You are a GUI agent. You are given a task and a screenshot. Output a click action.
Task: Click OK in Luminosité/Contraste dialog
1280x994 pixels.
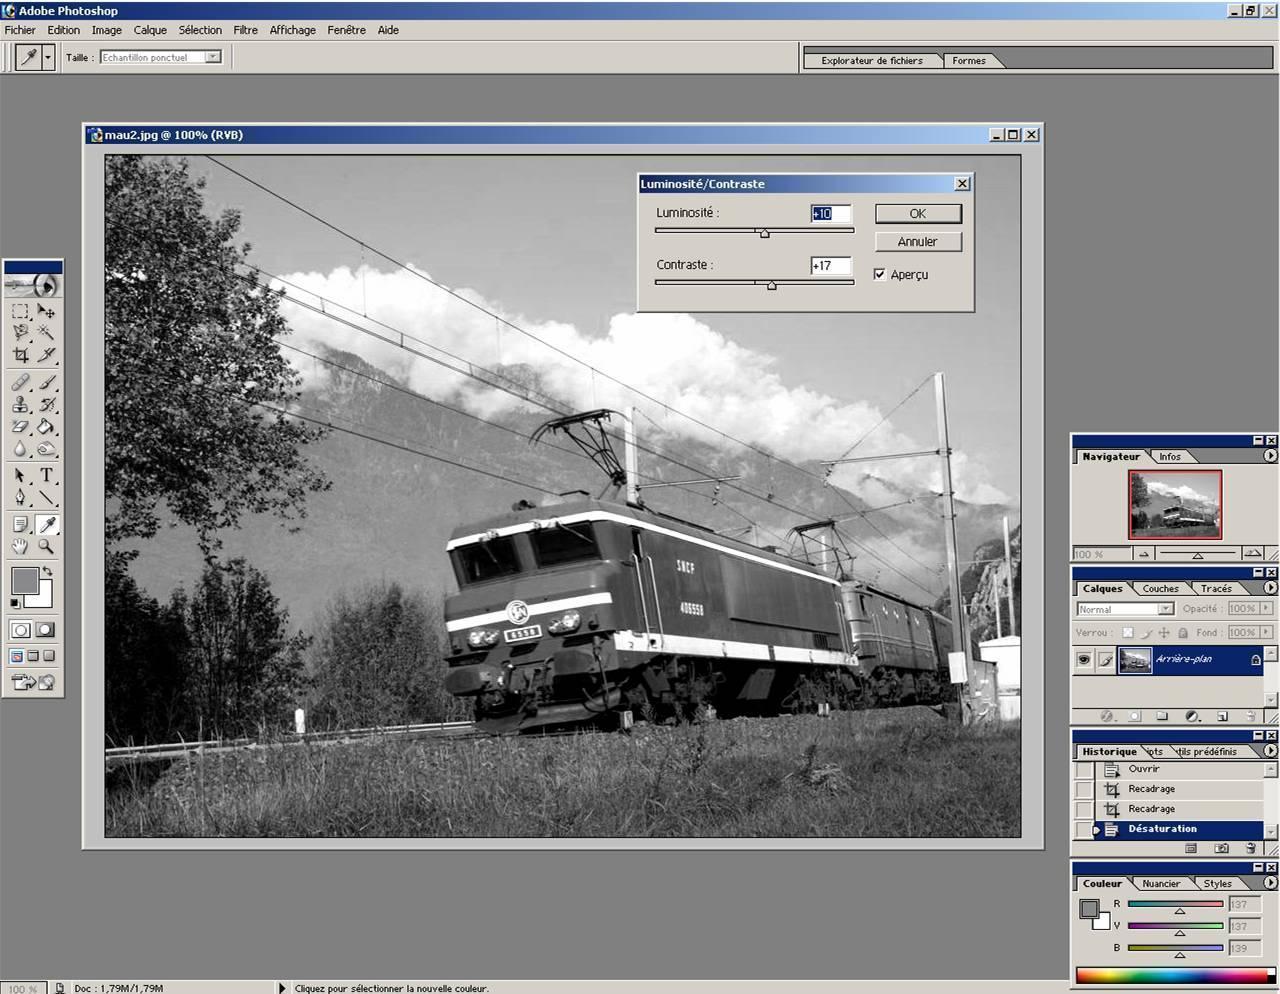coord(917,214)
